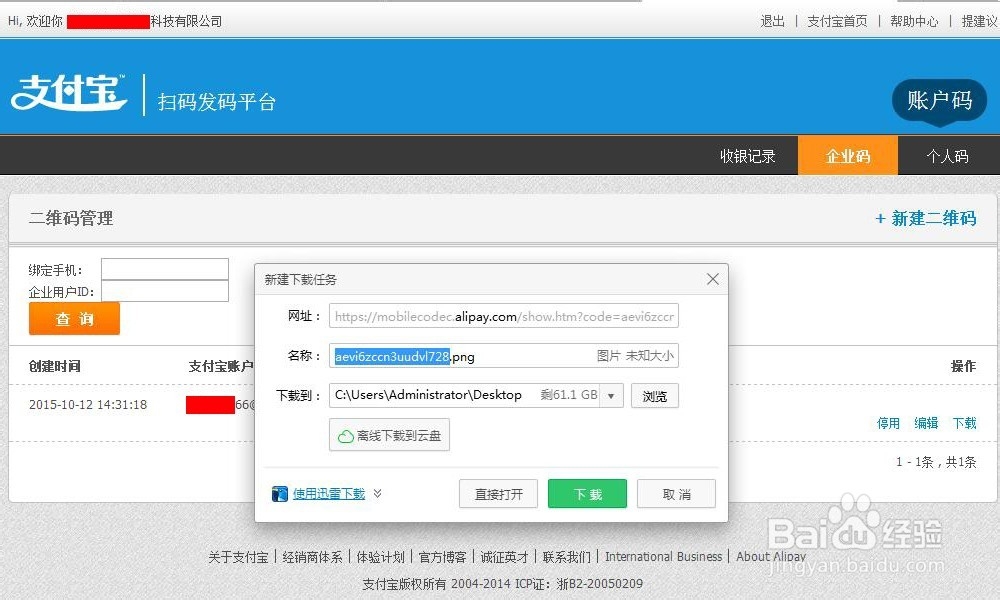Screen dimensions: 1000x600
Task: Click the 支付宝账户 column header
Action: [221, 366]
